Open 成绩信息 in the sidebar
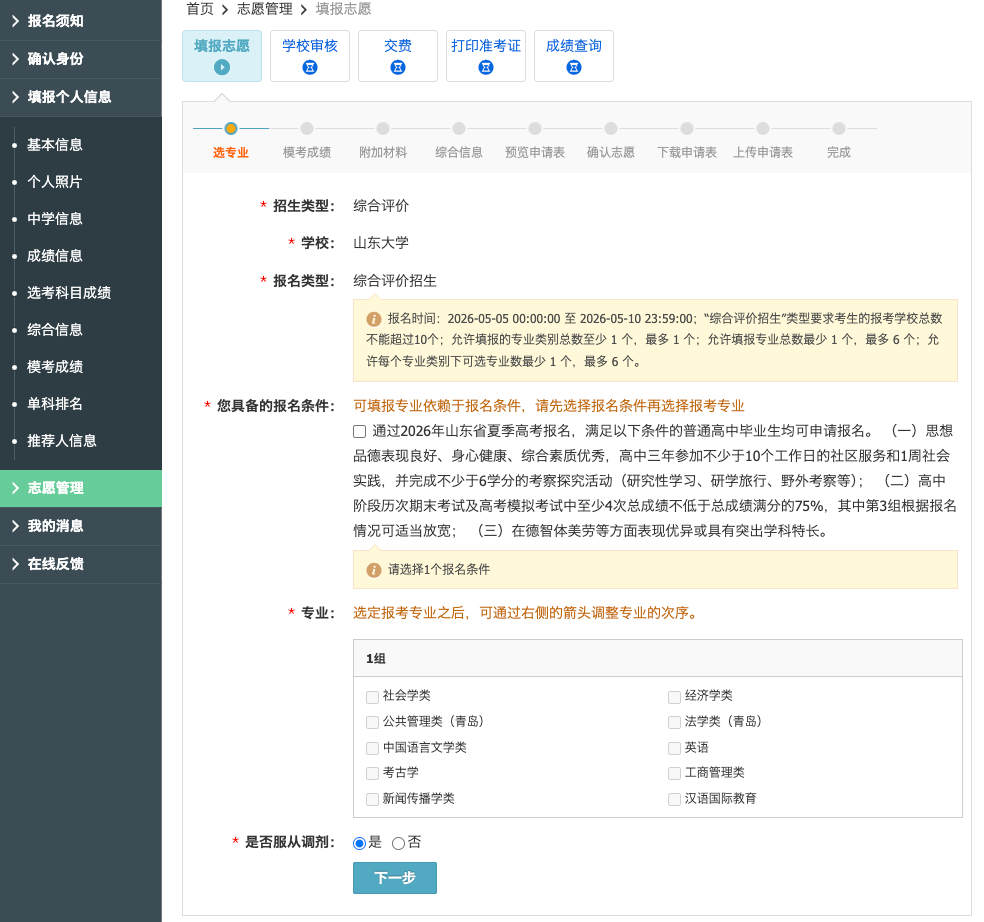Image resolution: width=984 pixels, height=922 pixels. pos(55,256)
